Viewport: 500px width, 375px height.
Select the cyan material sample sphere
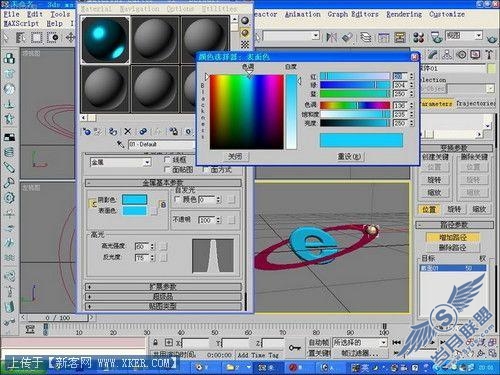click(105, 40)
